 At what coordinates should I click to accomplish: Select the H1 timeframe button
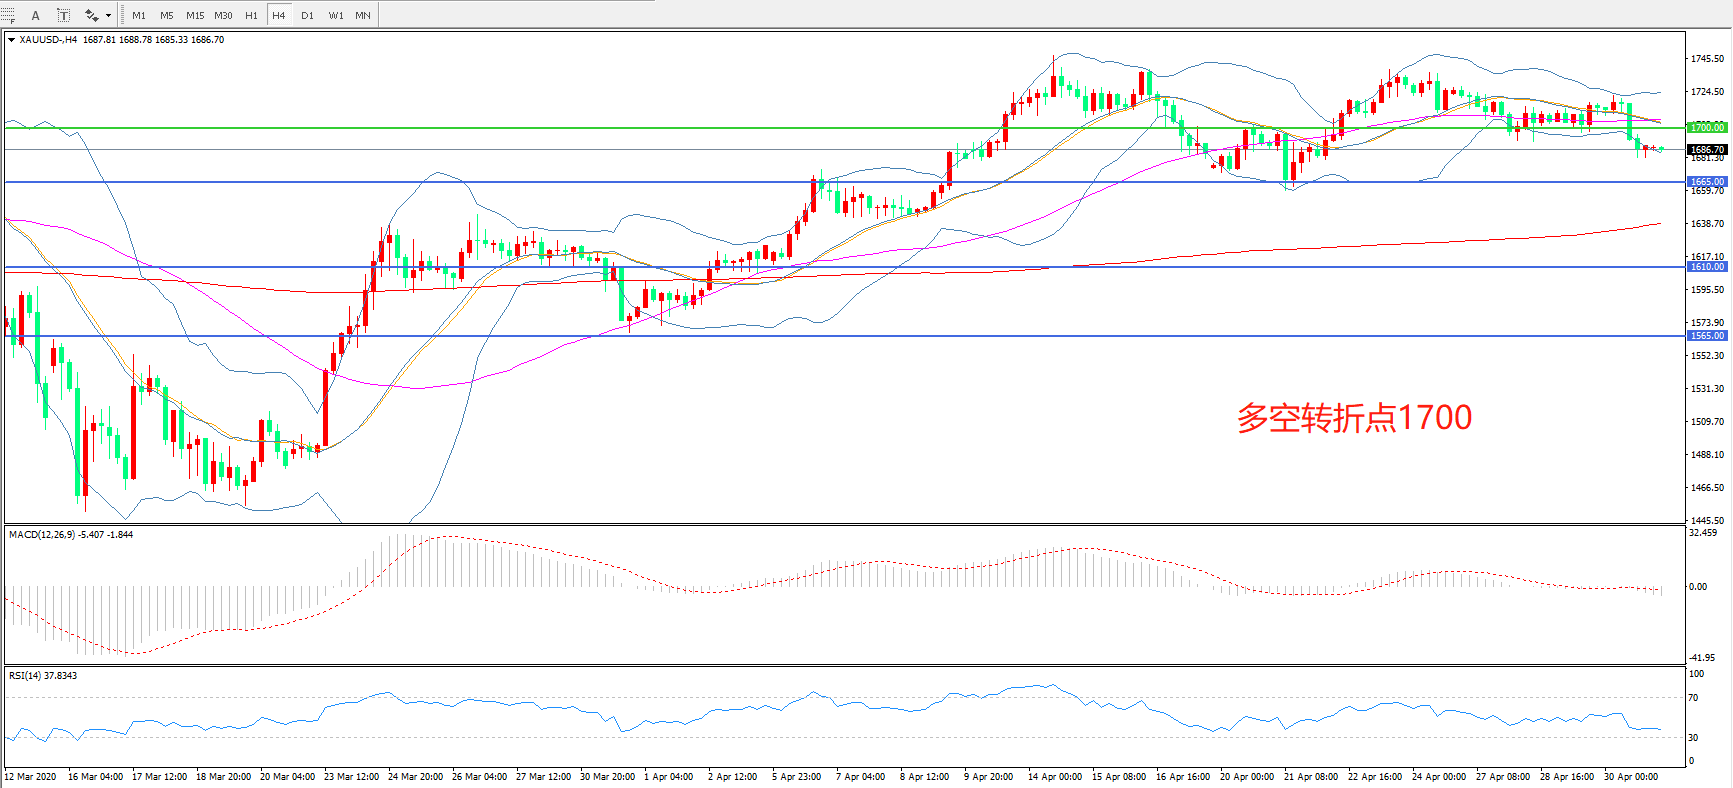[251, 15]
